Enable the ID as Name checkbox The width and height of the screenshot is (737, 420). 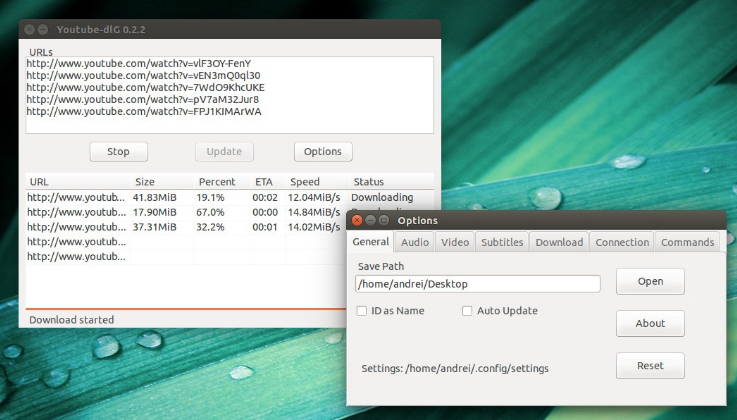pyautogui.click(x=361, y=311)
